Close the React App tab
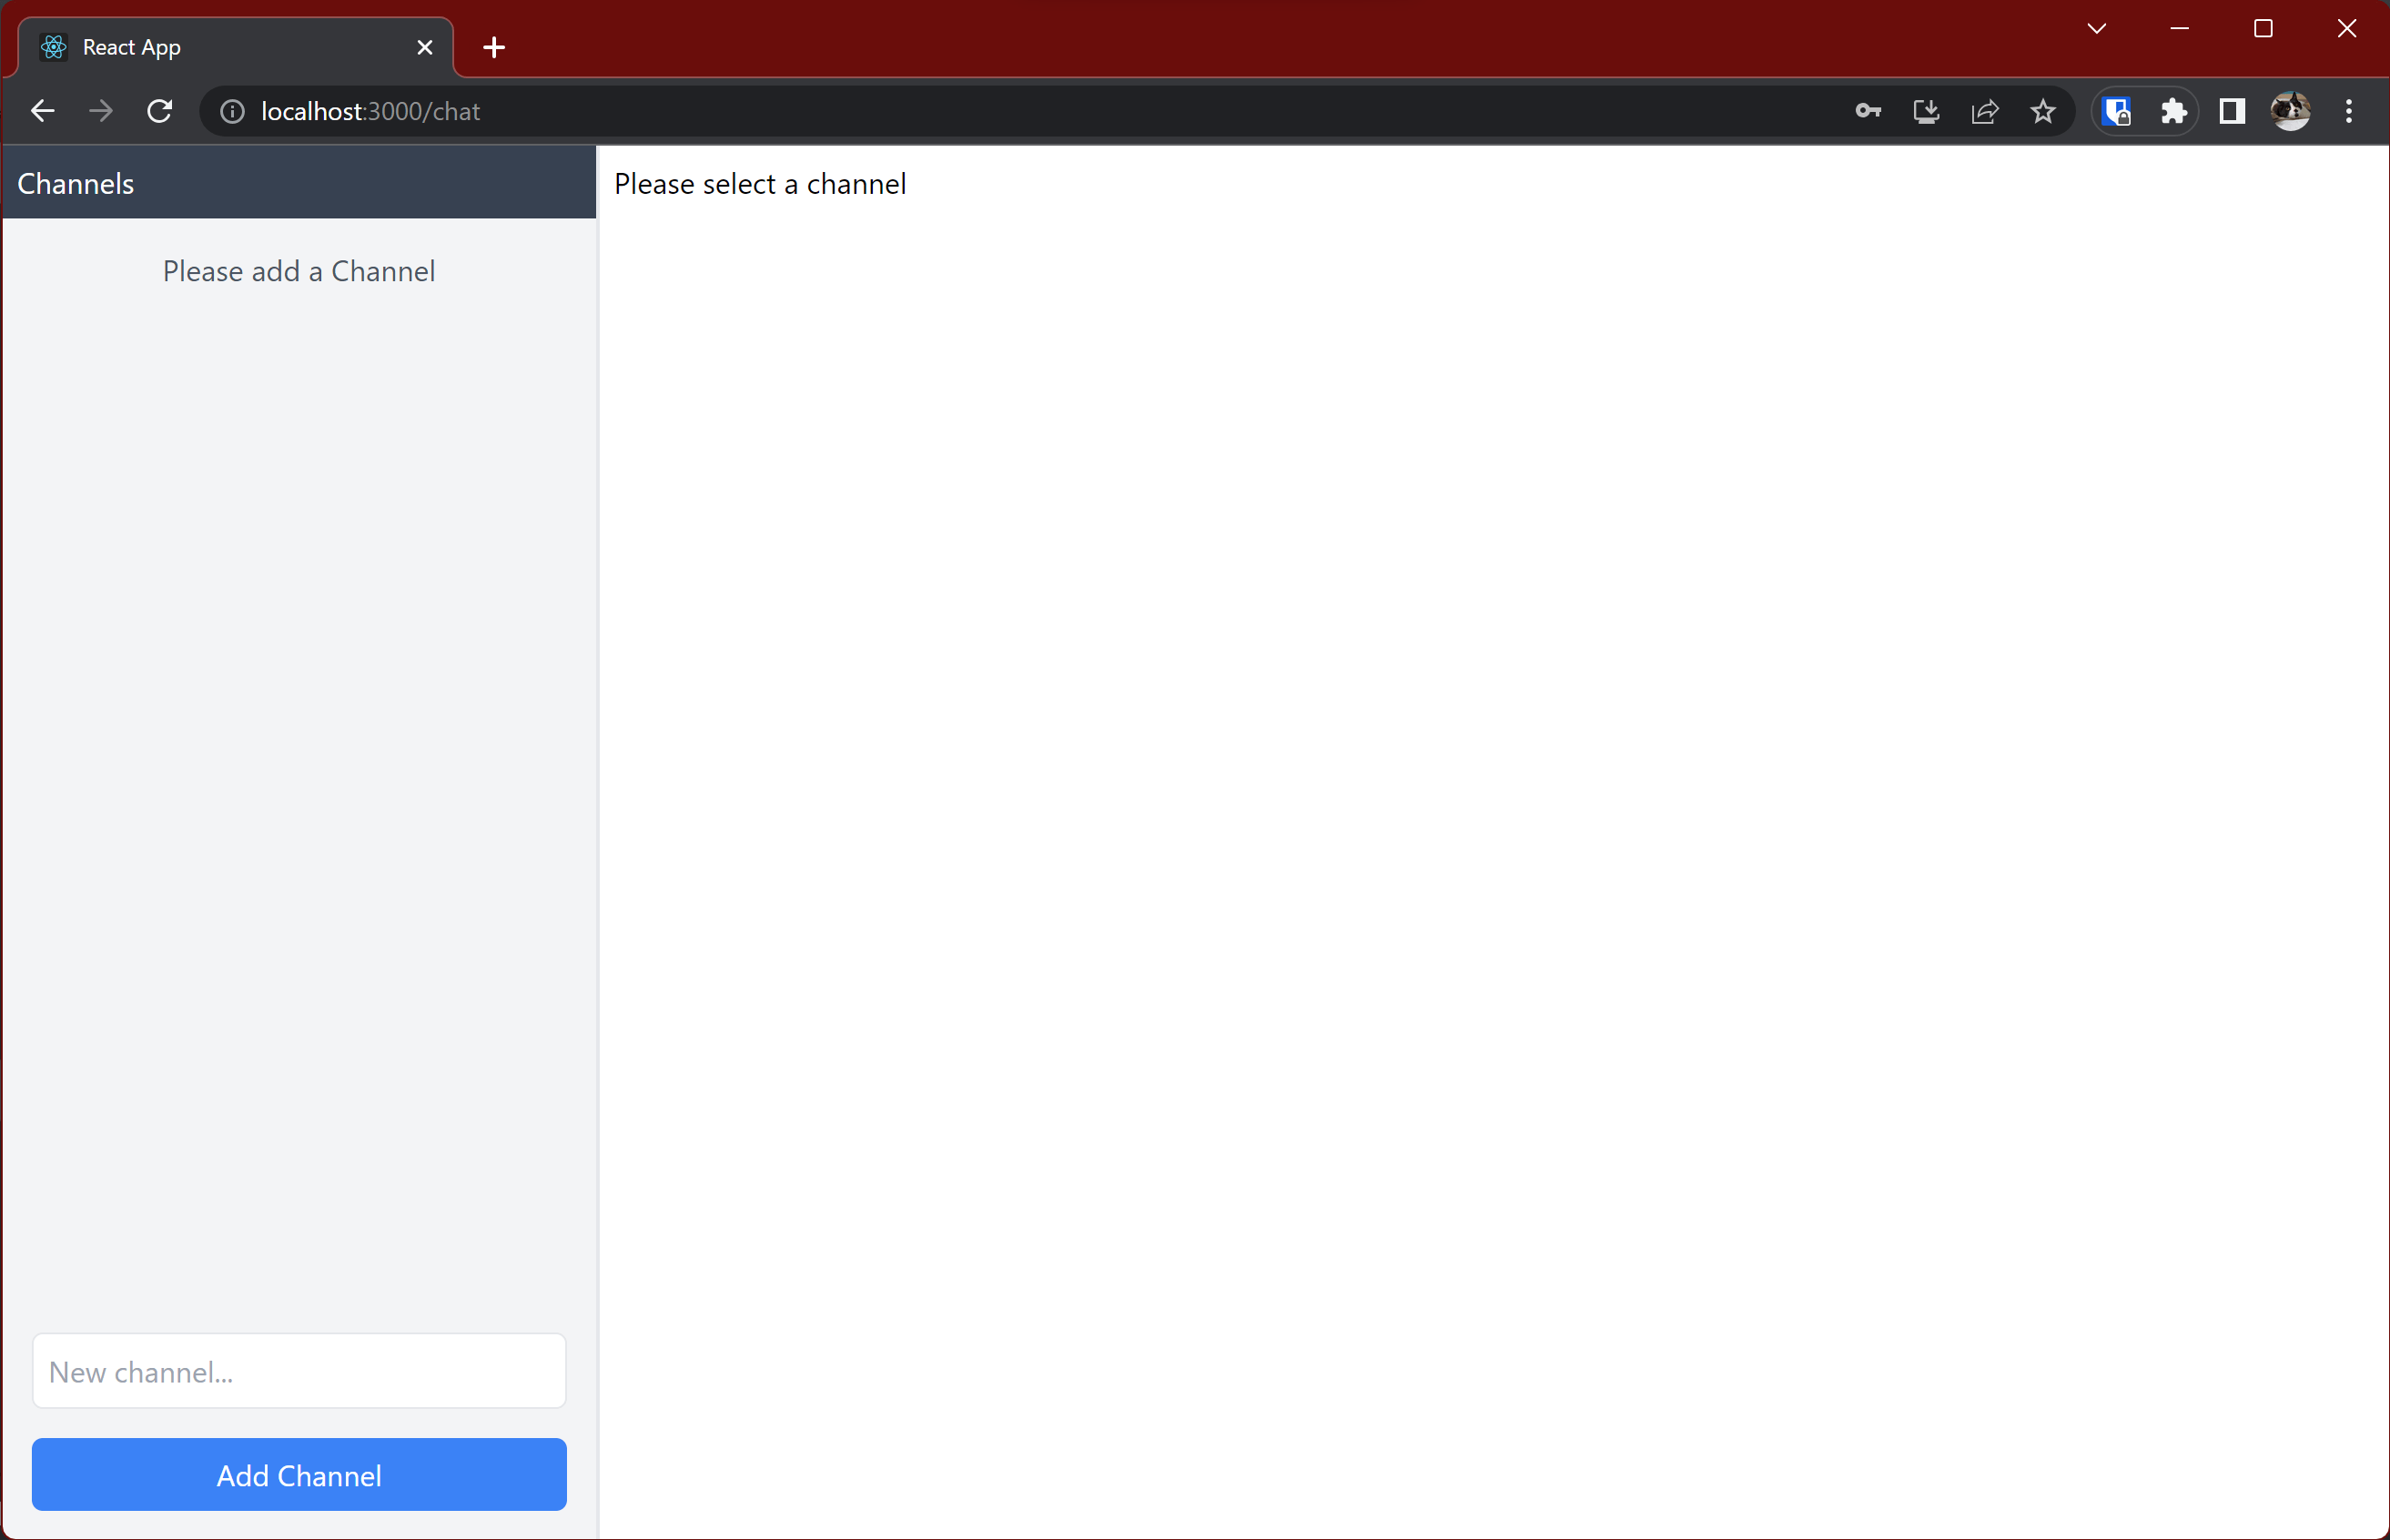The height and width of the screenshot is (1540, 2390). point(424,47)
